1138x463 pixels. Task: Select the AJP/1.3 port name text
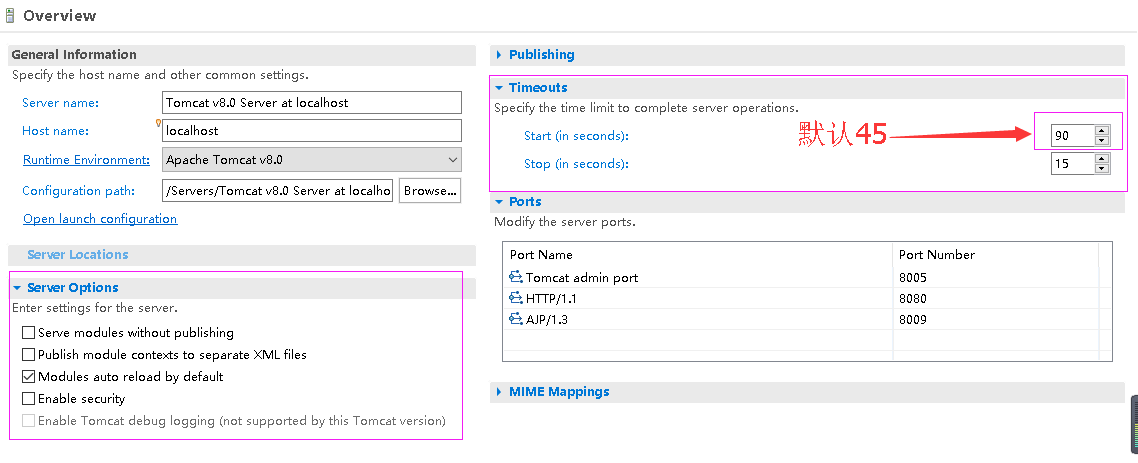point(547,319)
